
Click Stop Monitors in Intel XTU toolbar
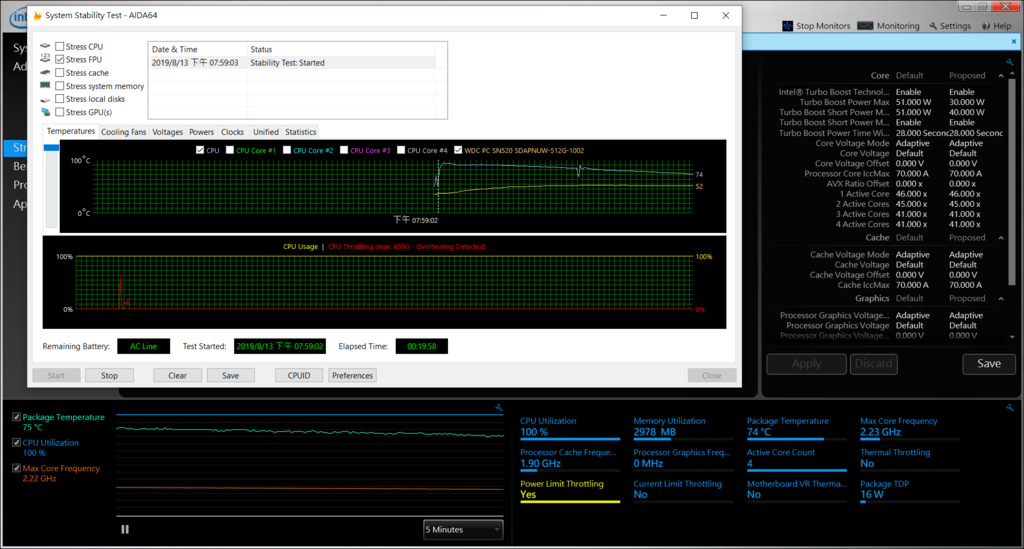[x=816, y=25]
